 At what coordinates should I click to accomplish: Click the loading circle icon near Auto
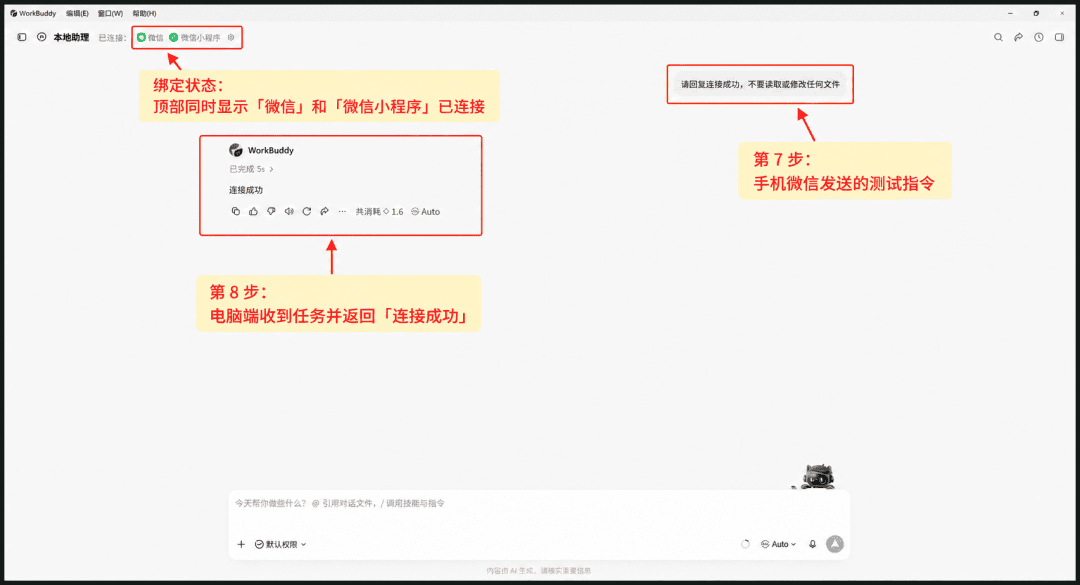click(745, 544)
